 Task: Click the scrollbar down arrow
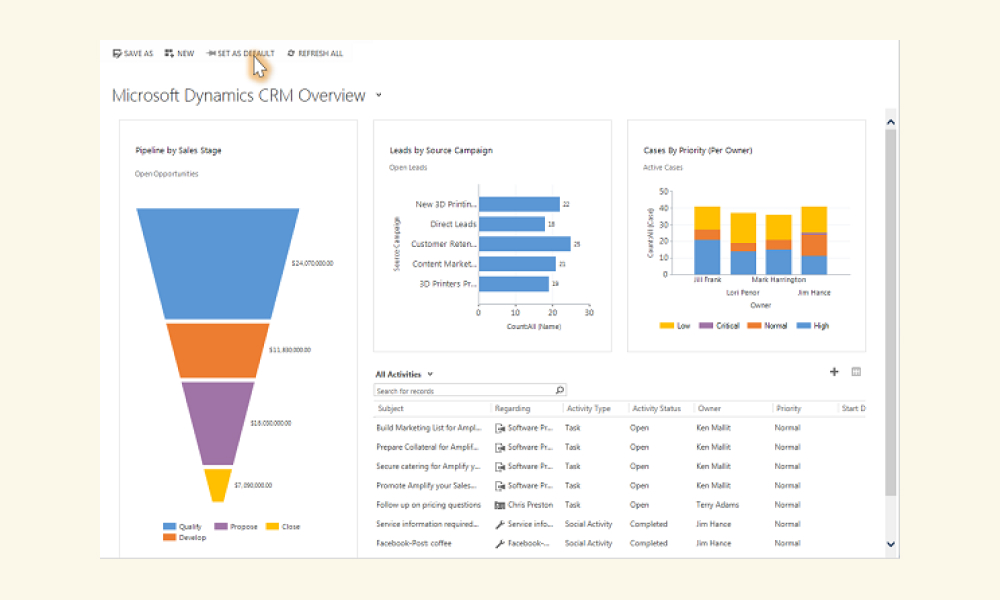tap(891, 544)
